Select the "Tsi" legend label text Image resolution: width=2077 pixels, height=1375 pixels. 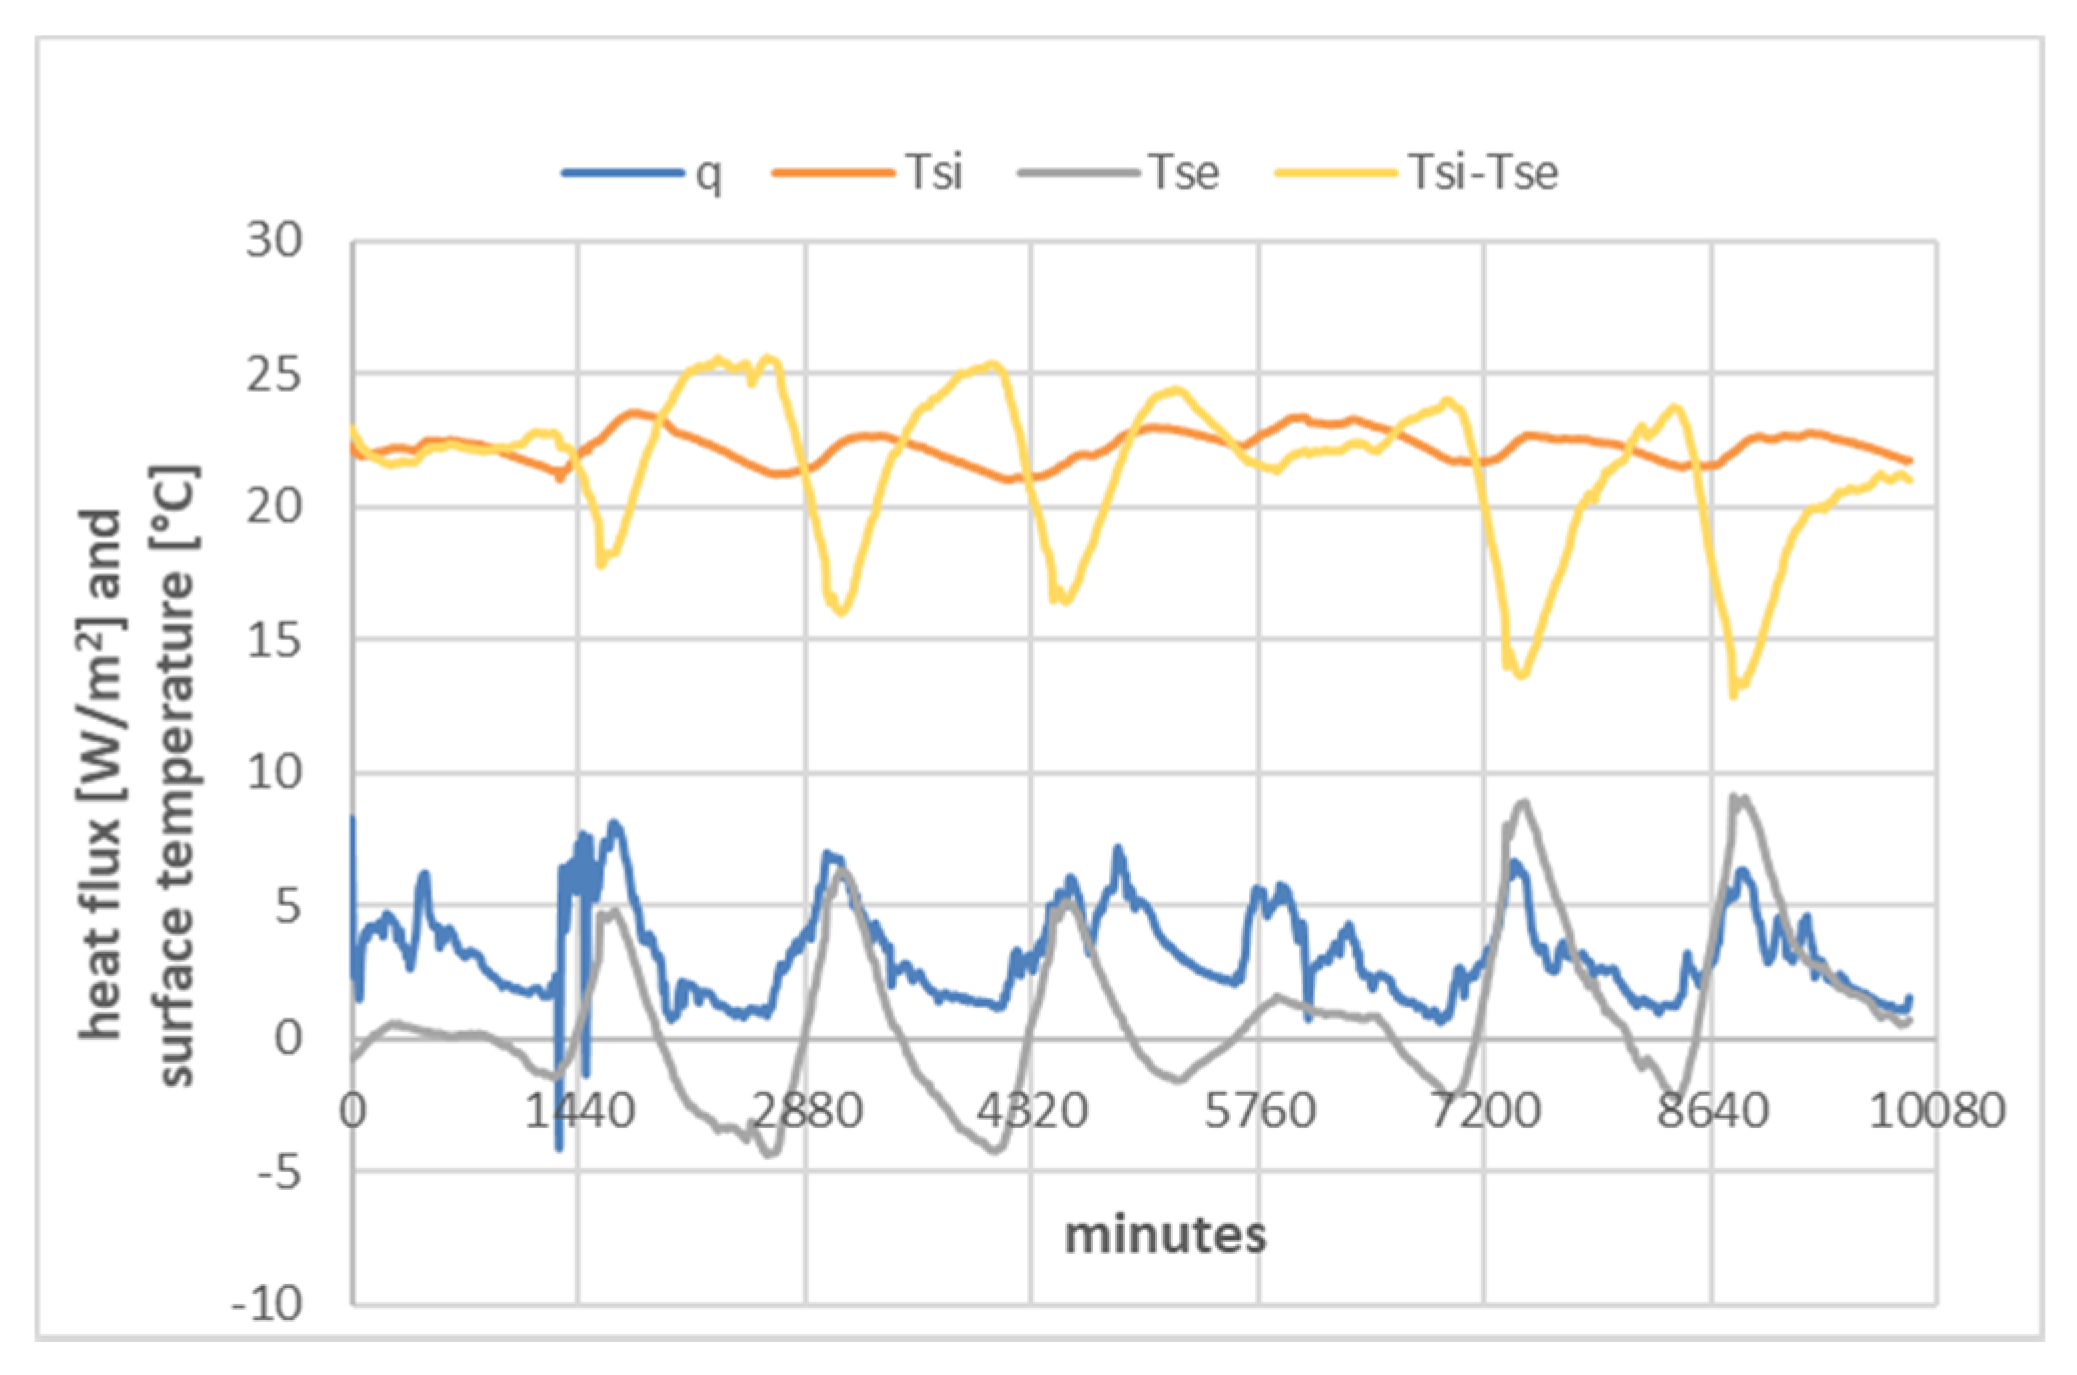(x=934, y=172)
